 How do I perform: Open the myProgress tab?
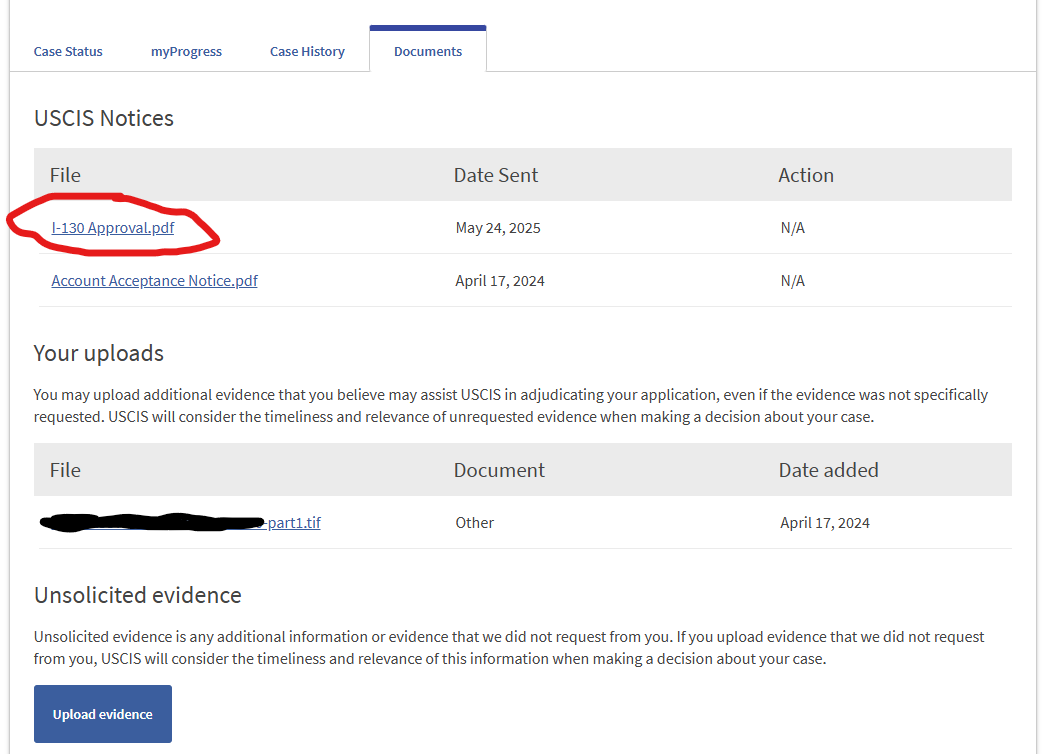(x=186, y=51)
